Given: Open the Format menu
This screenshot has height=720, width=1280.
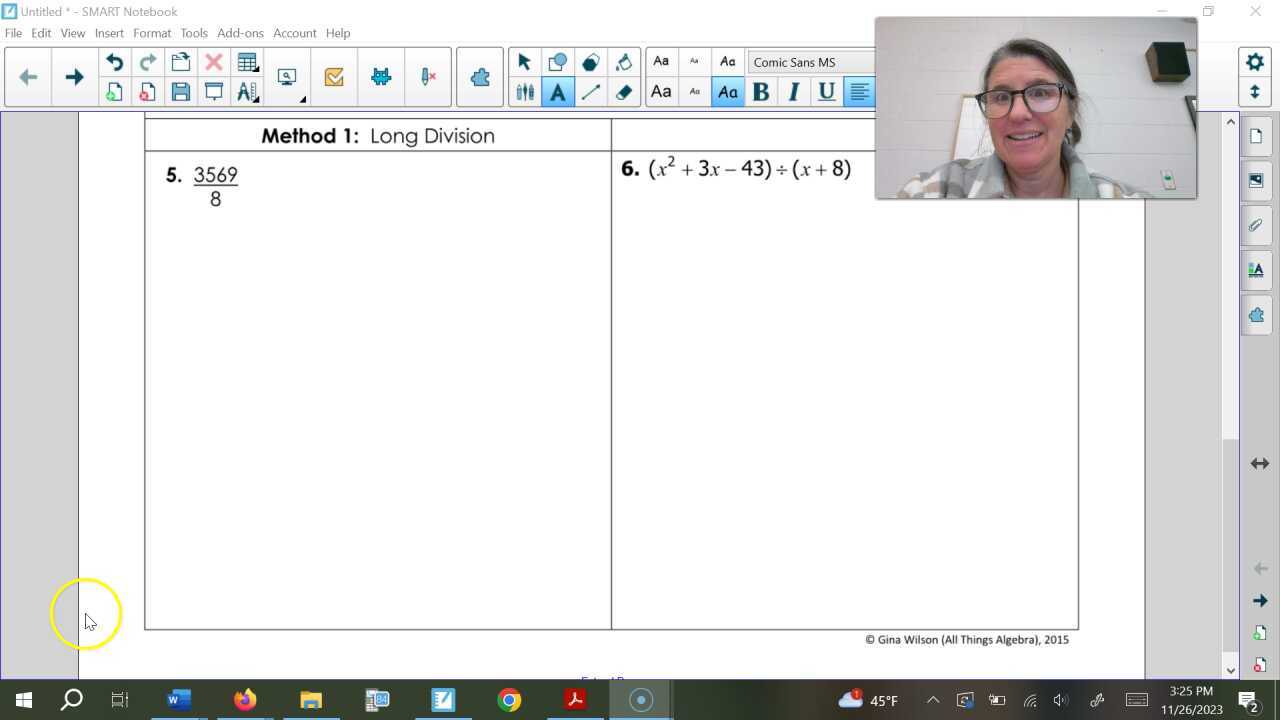Looking at the screenshot, I should (x=152, y=33).
